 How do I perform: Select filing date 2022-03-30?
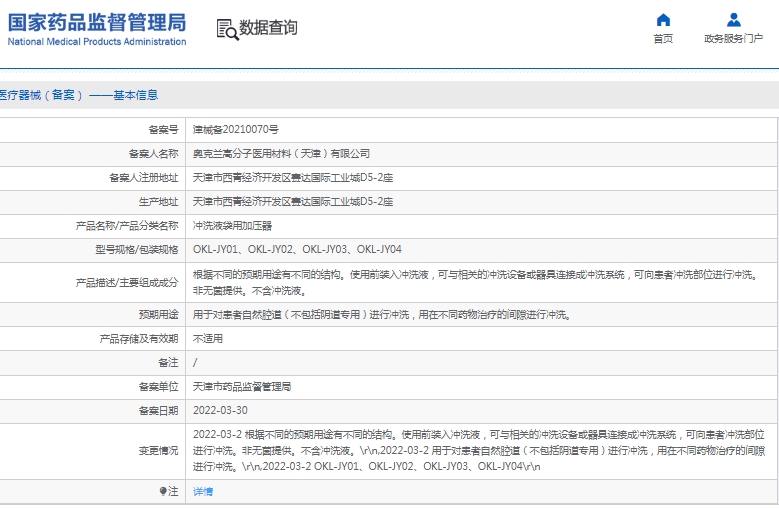coord(220,411)
